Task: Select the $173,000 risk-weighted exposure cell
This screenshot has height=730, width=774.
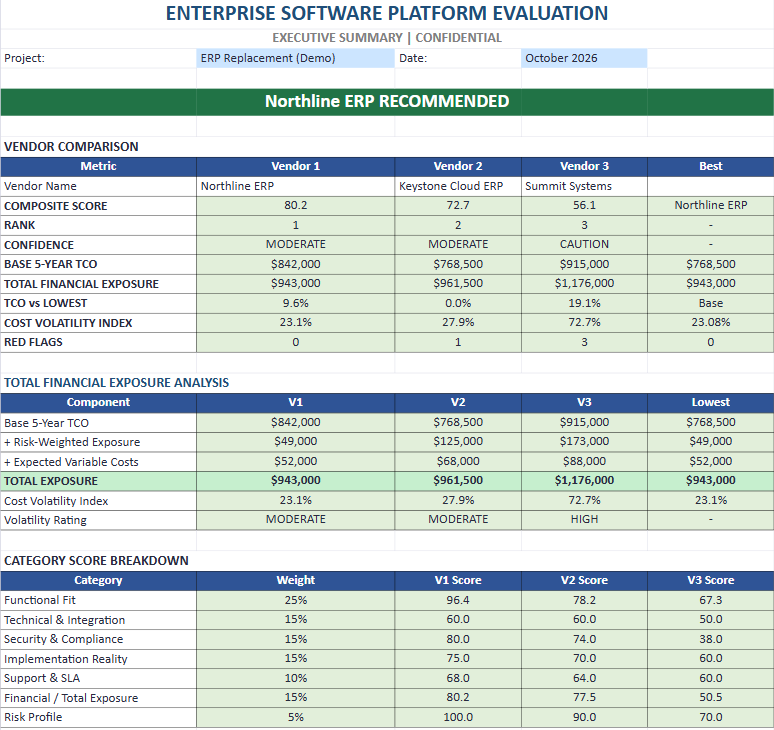Action: (x=584, y=442)
